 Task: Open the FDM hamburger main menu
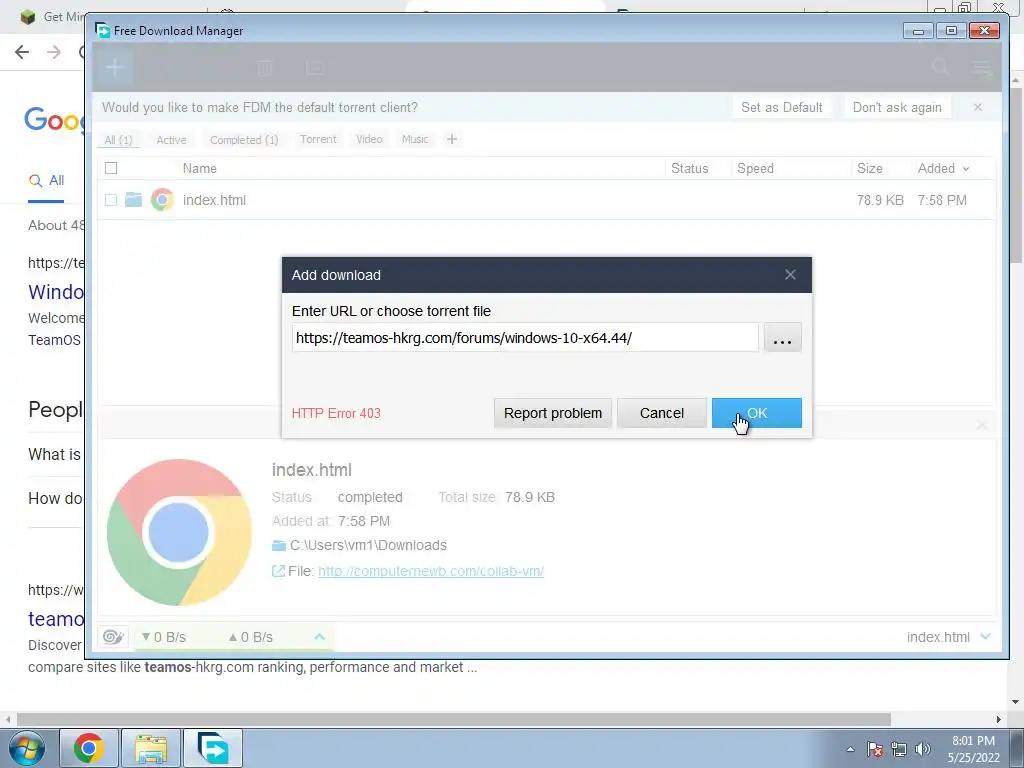pyautogui.click(x=982, y=67)
